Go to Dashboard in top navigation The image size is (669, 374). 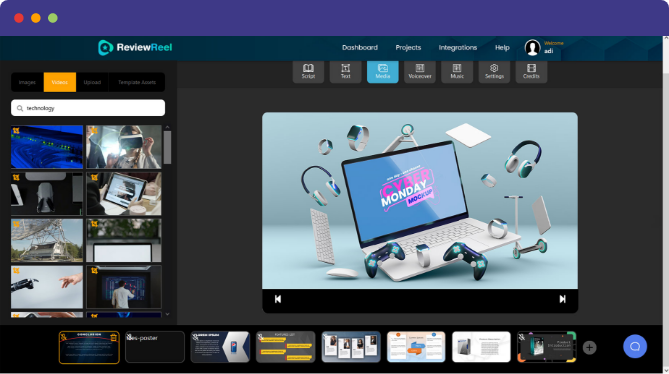[x=360, y=47]
